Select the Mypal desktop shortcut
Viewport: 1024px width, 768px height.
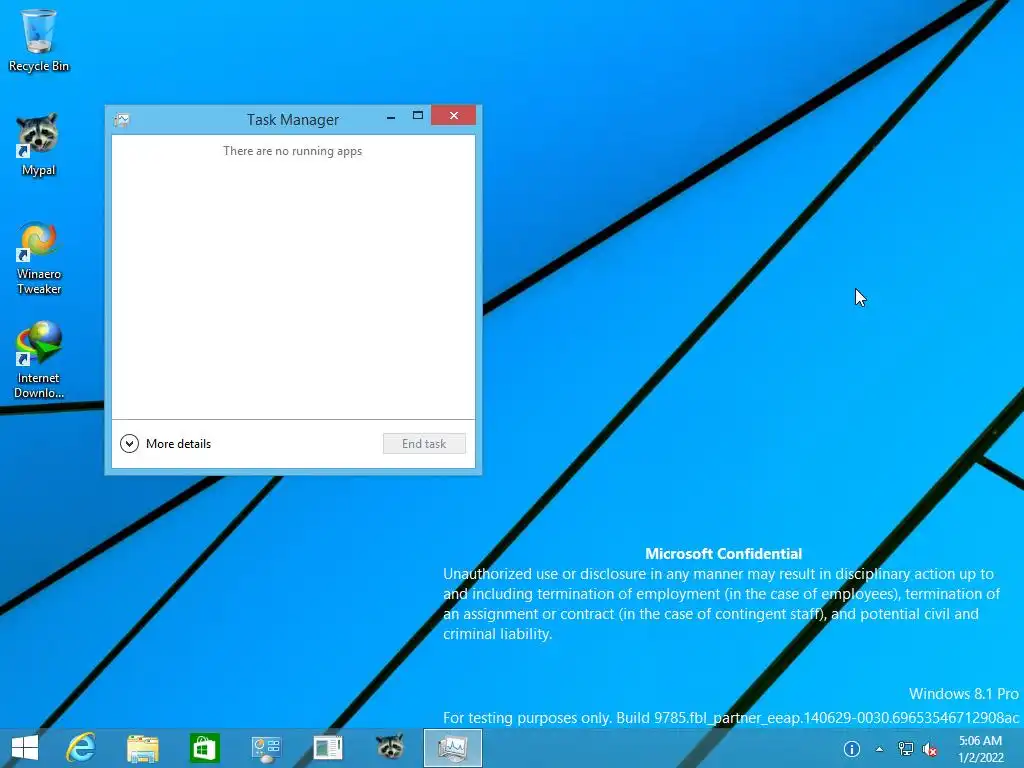39,144
